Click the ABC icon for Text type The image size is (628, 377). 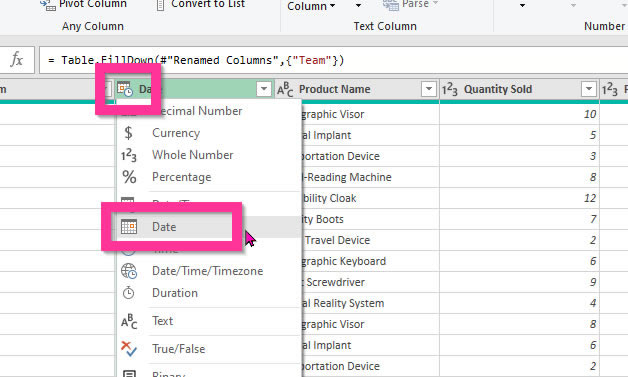[129, 321]
